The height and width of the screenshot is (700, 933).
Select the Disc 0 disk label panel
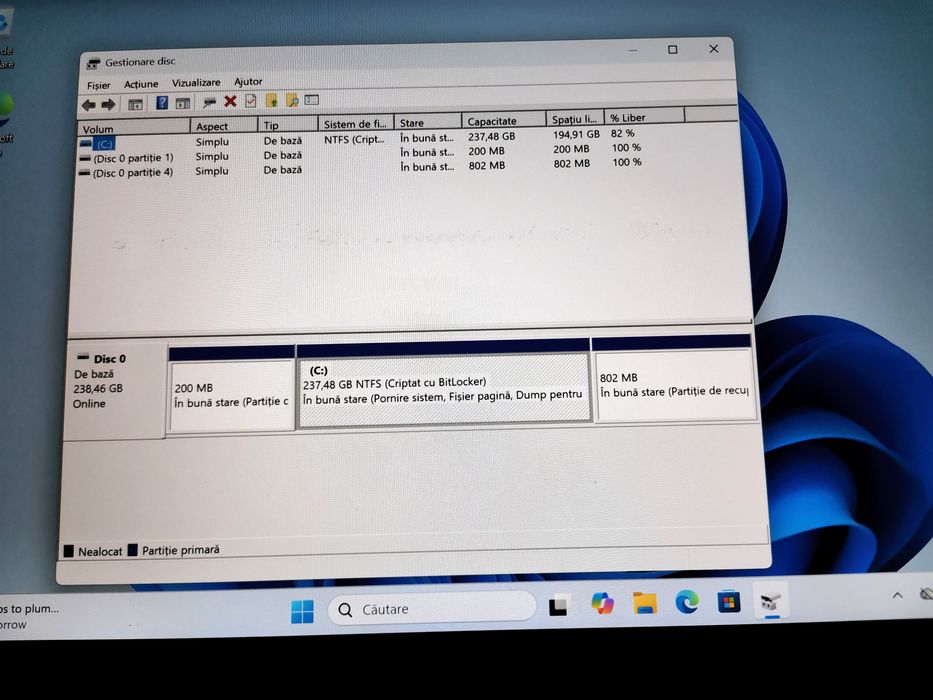115,389
